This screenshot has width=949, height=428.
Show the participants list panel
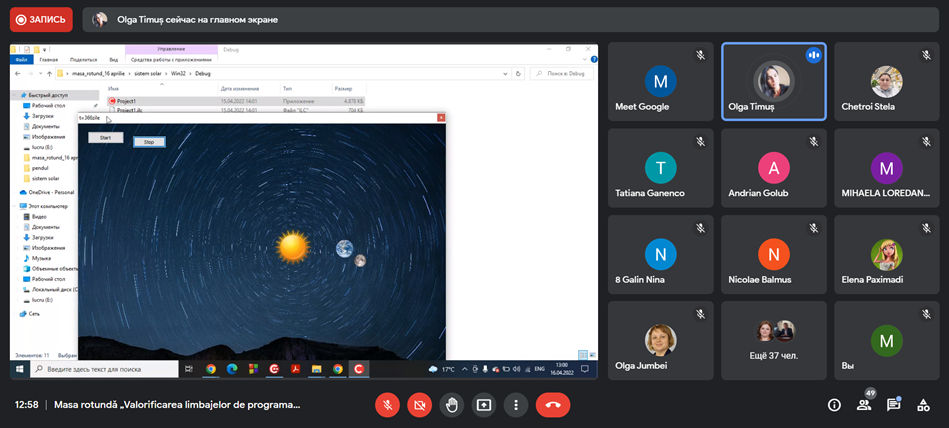click(x=864, y=405)
